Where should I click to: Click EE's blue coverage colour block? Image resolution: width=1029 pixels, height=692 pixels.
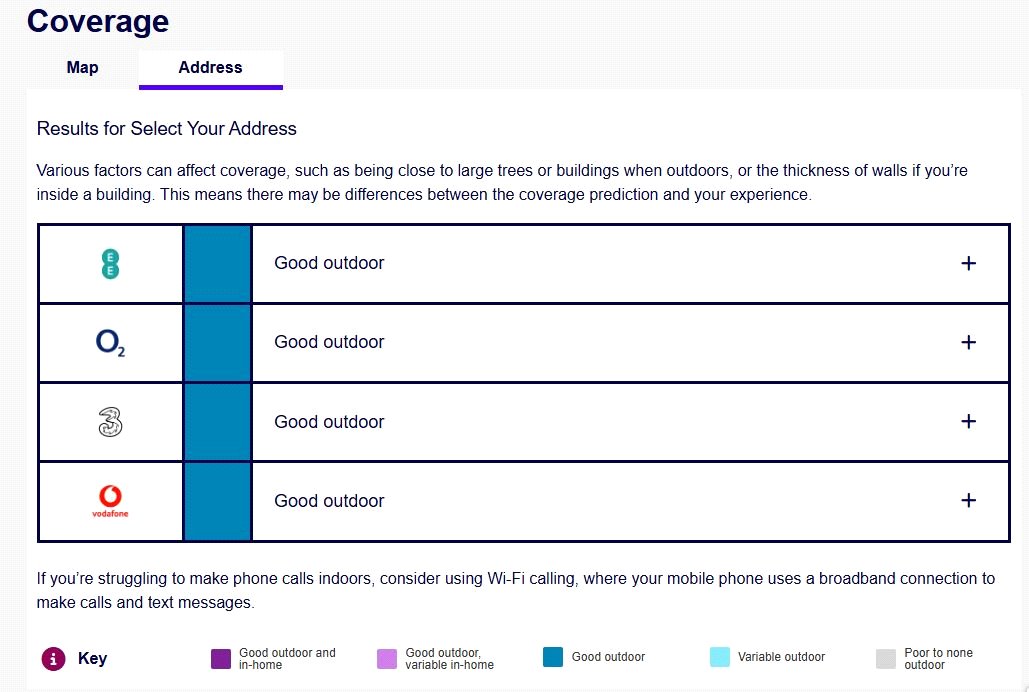click(217, 264)
